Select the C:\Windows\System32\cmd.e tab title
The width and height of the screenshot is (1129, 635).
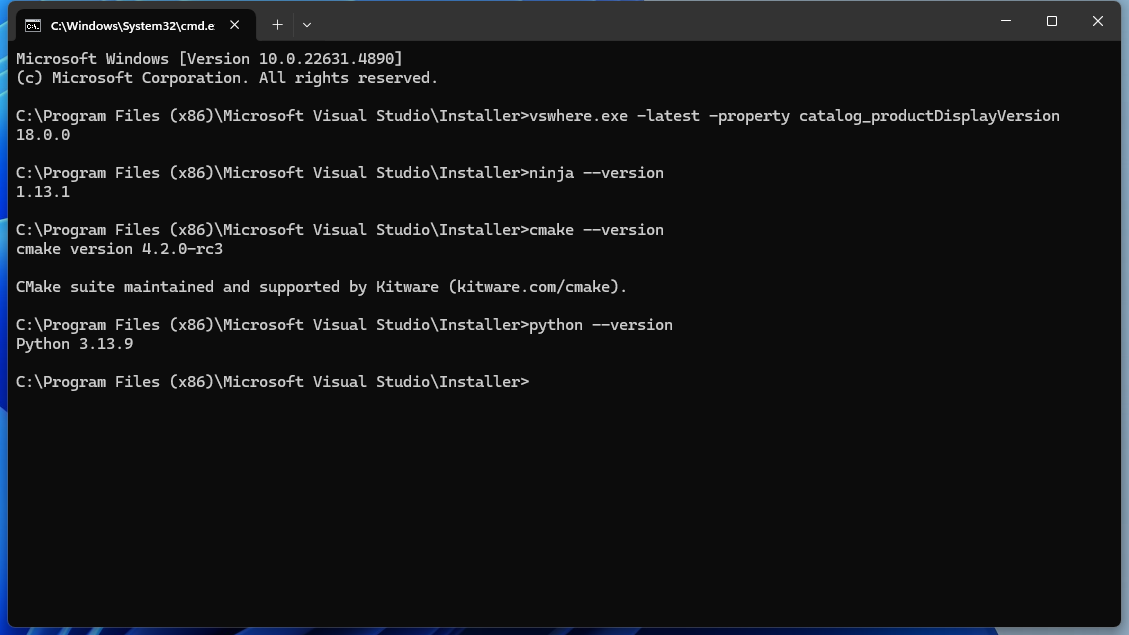(x=132, y=25)
